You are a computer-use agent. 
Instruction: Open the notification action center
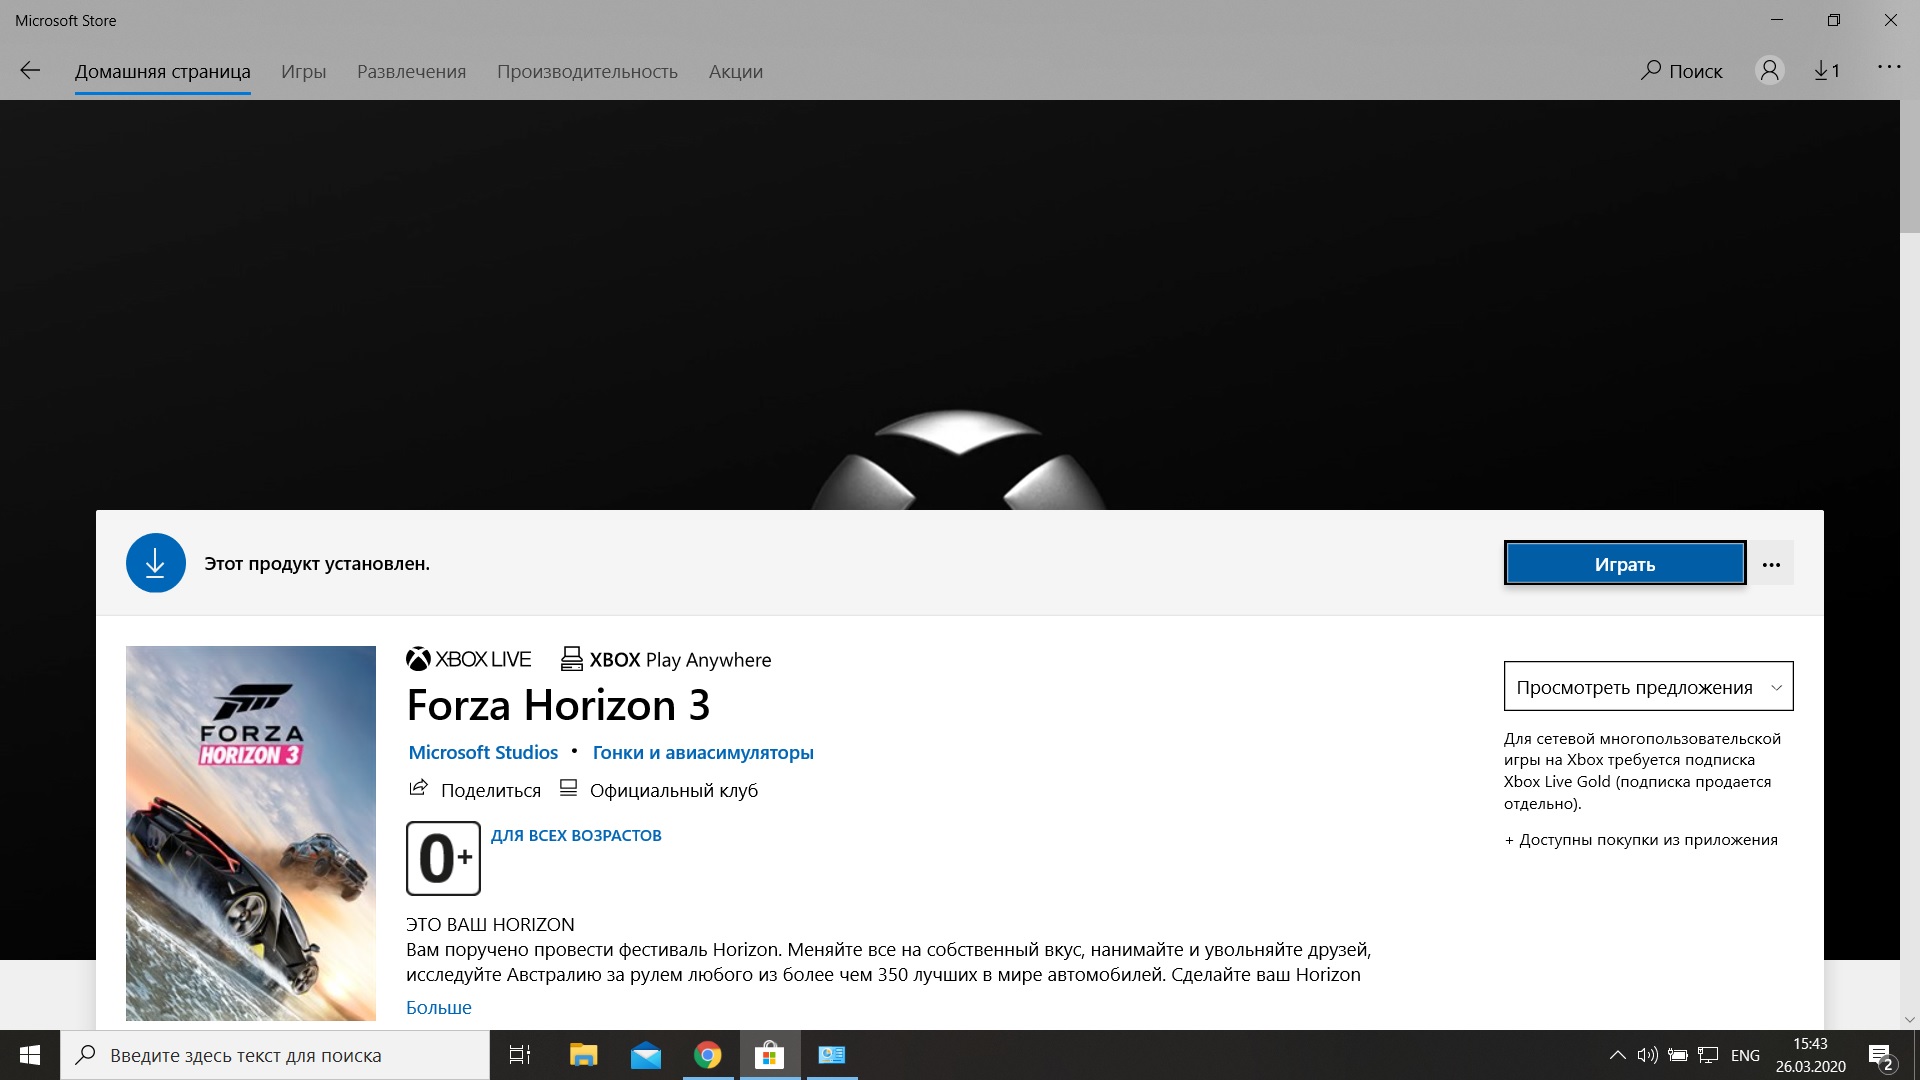pos(1881,1056)
